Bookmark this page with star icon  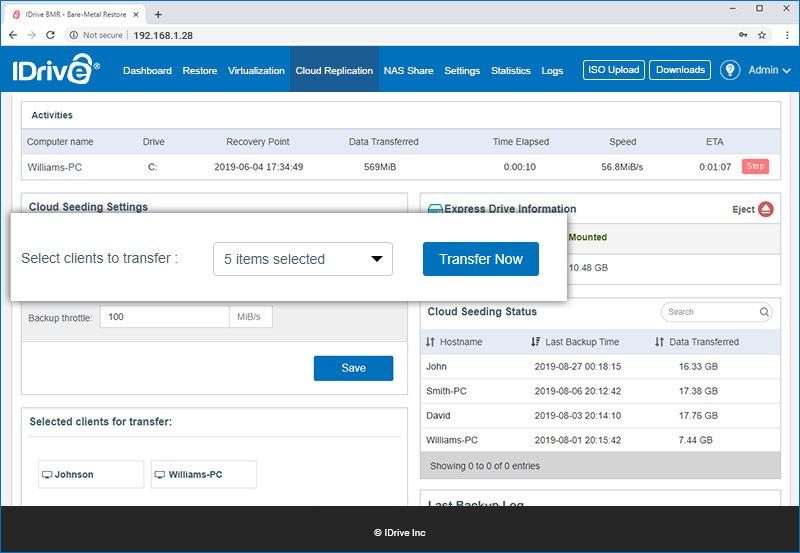762,35
